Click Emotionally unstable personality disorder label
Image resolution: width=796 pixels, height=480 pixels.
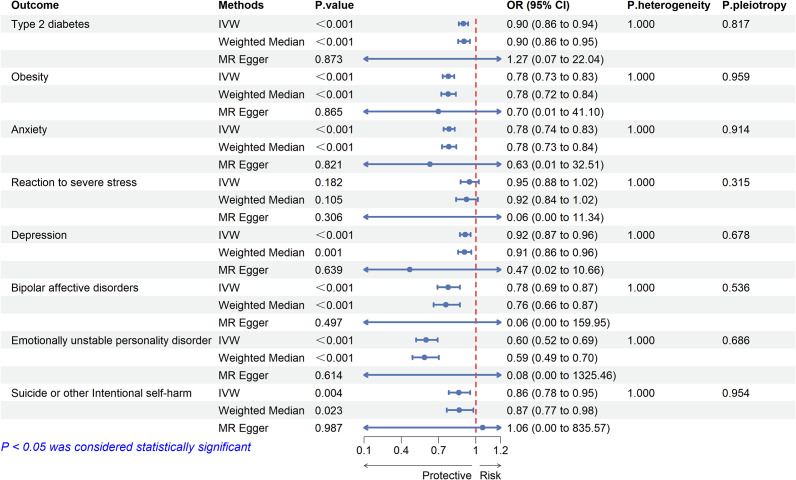pos(111,340)
